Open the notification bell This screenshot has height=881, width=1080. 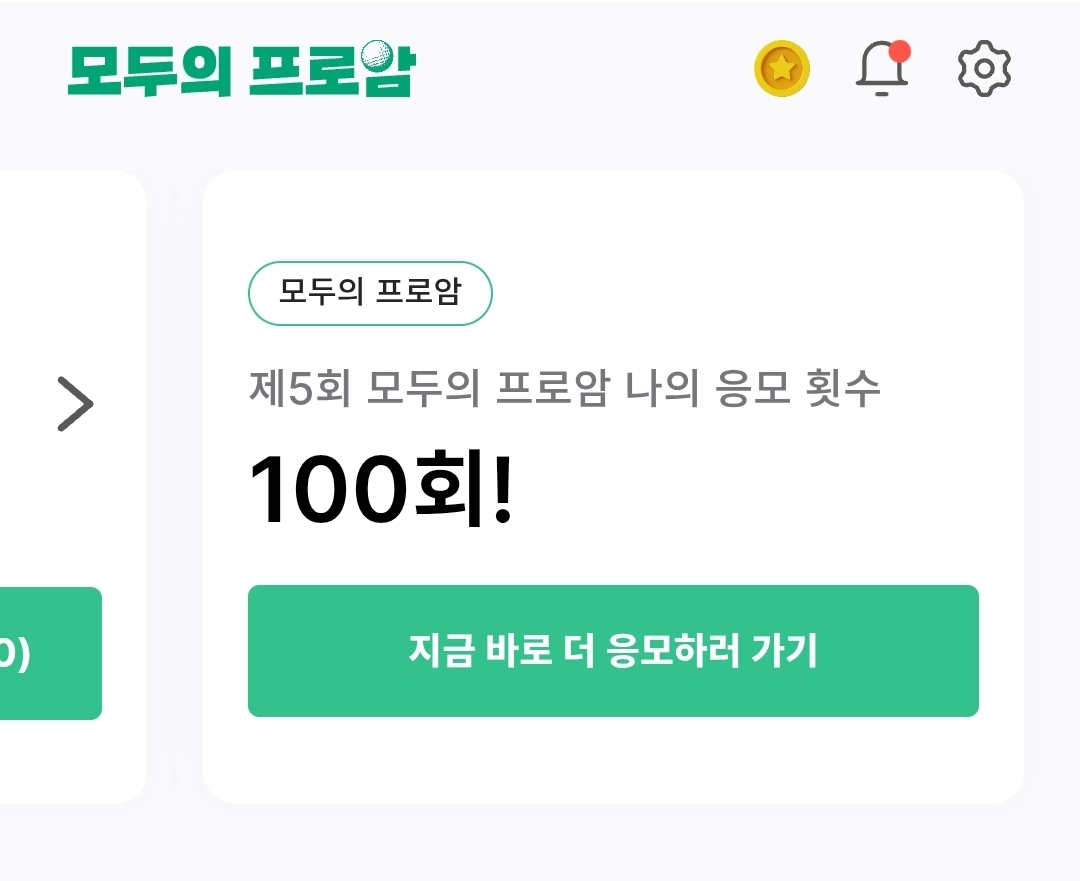881,70
